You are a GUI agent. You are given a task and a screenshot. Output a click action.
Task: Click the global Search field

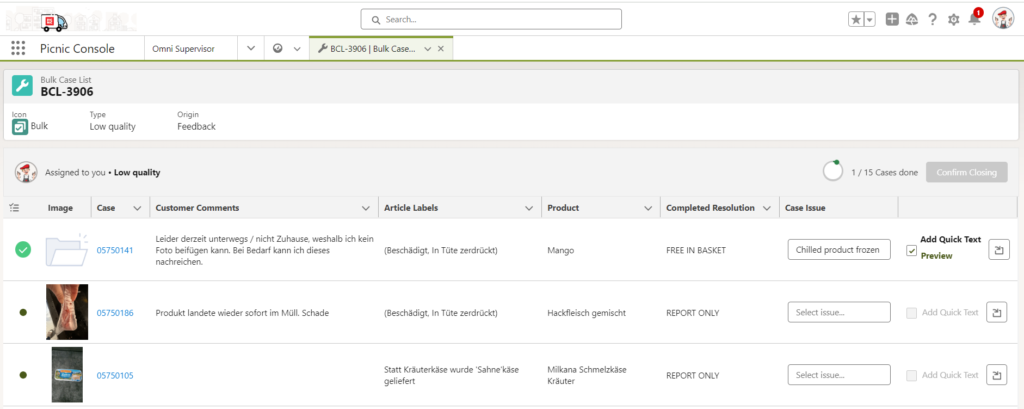tap(490, 19)
